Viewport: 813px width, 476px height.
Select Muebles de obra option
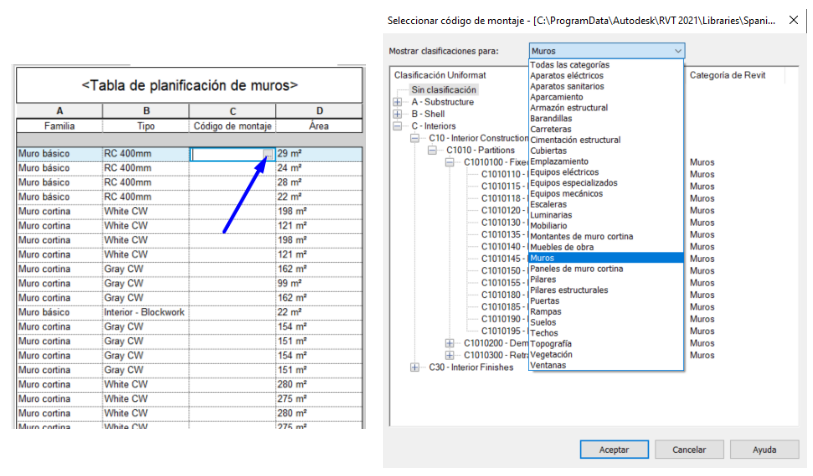tap(606, 247)
